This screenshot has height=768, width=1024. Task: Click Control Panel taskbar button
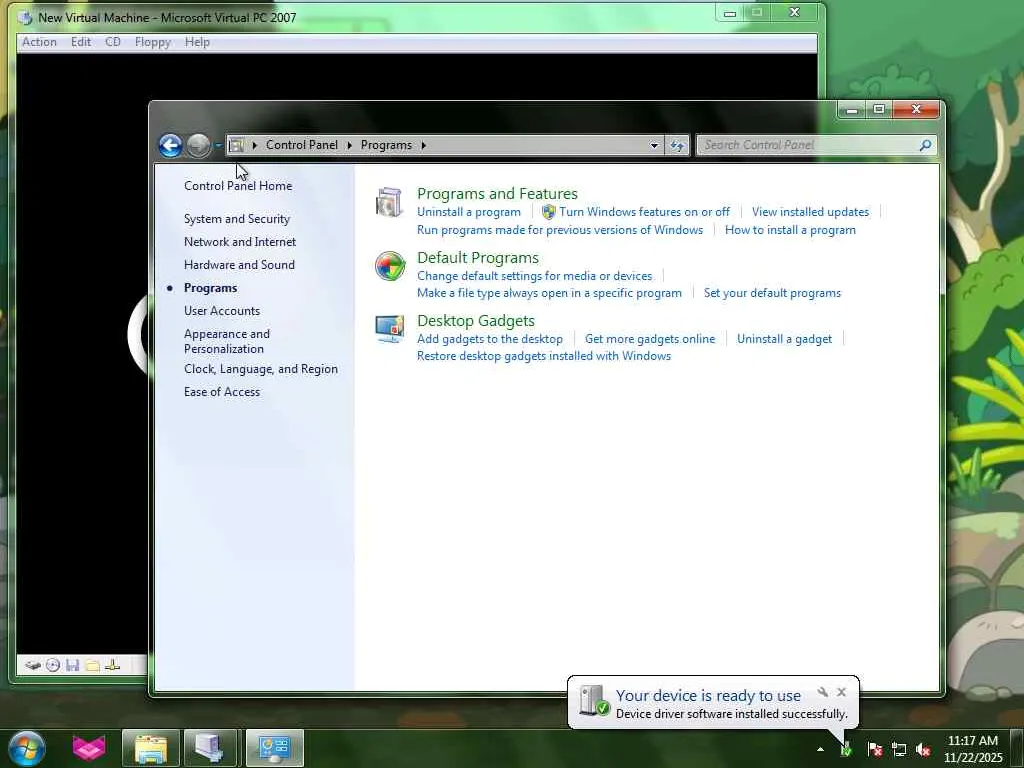(x=275, y=748)
